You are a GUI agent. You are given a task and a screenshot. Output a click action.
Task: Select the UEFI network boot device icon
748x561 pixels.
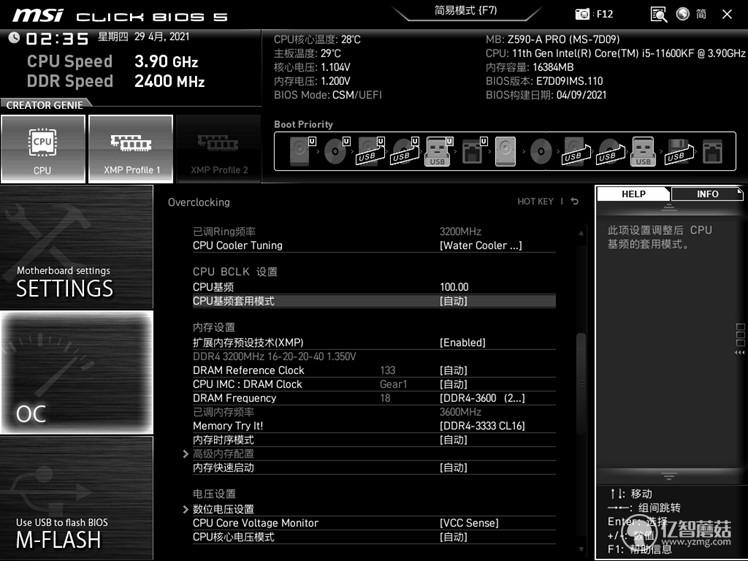pyautogui.click(x=474, y=151)
